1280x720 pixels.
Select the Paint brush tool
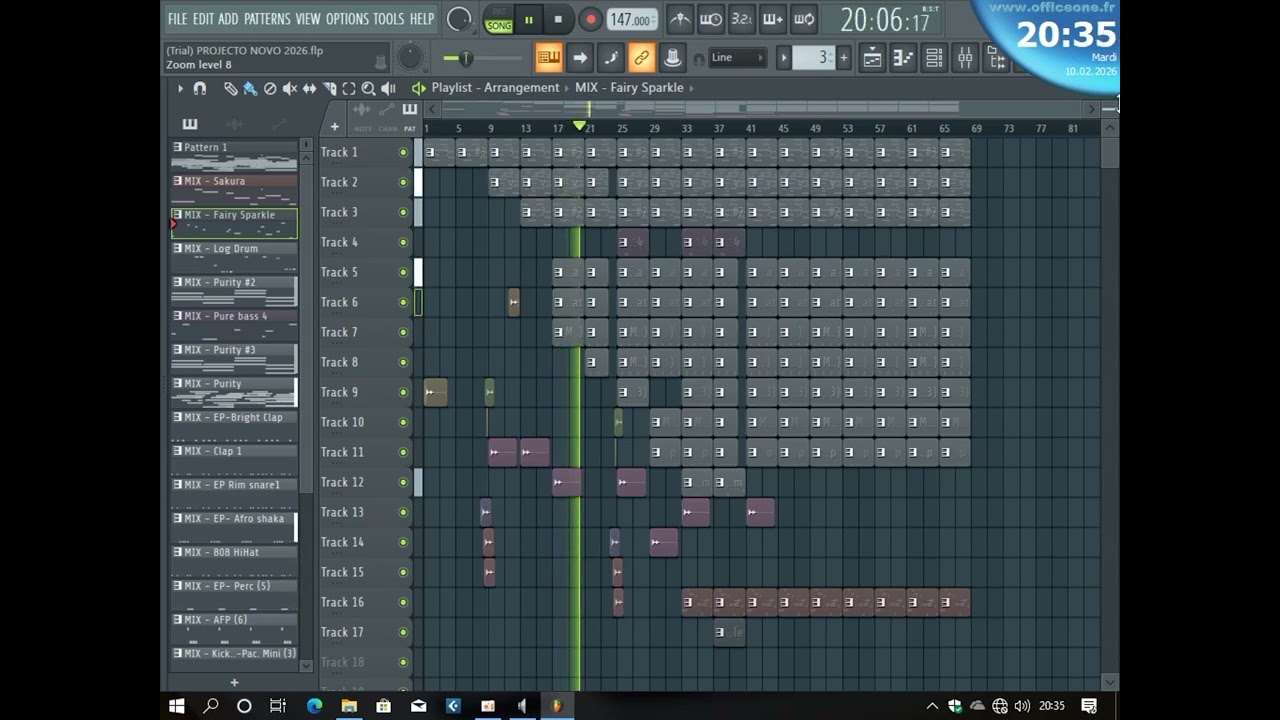250,89
